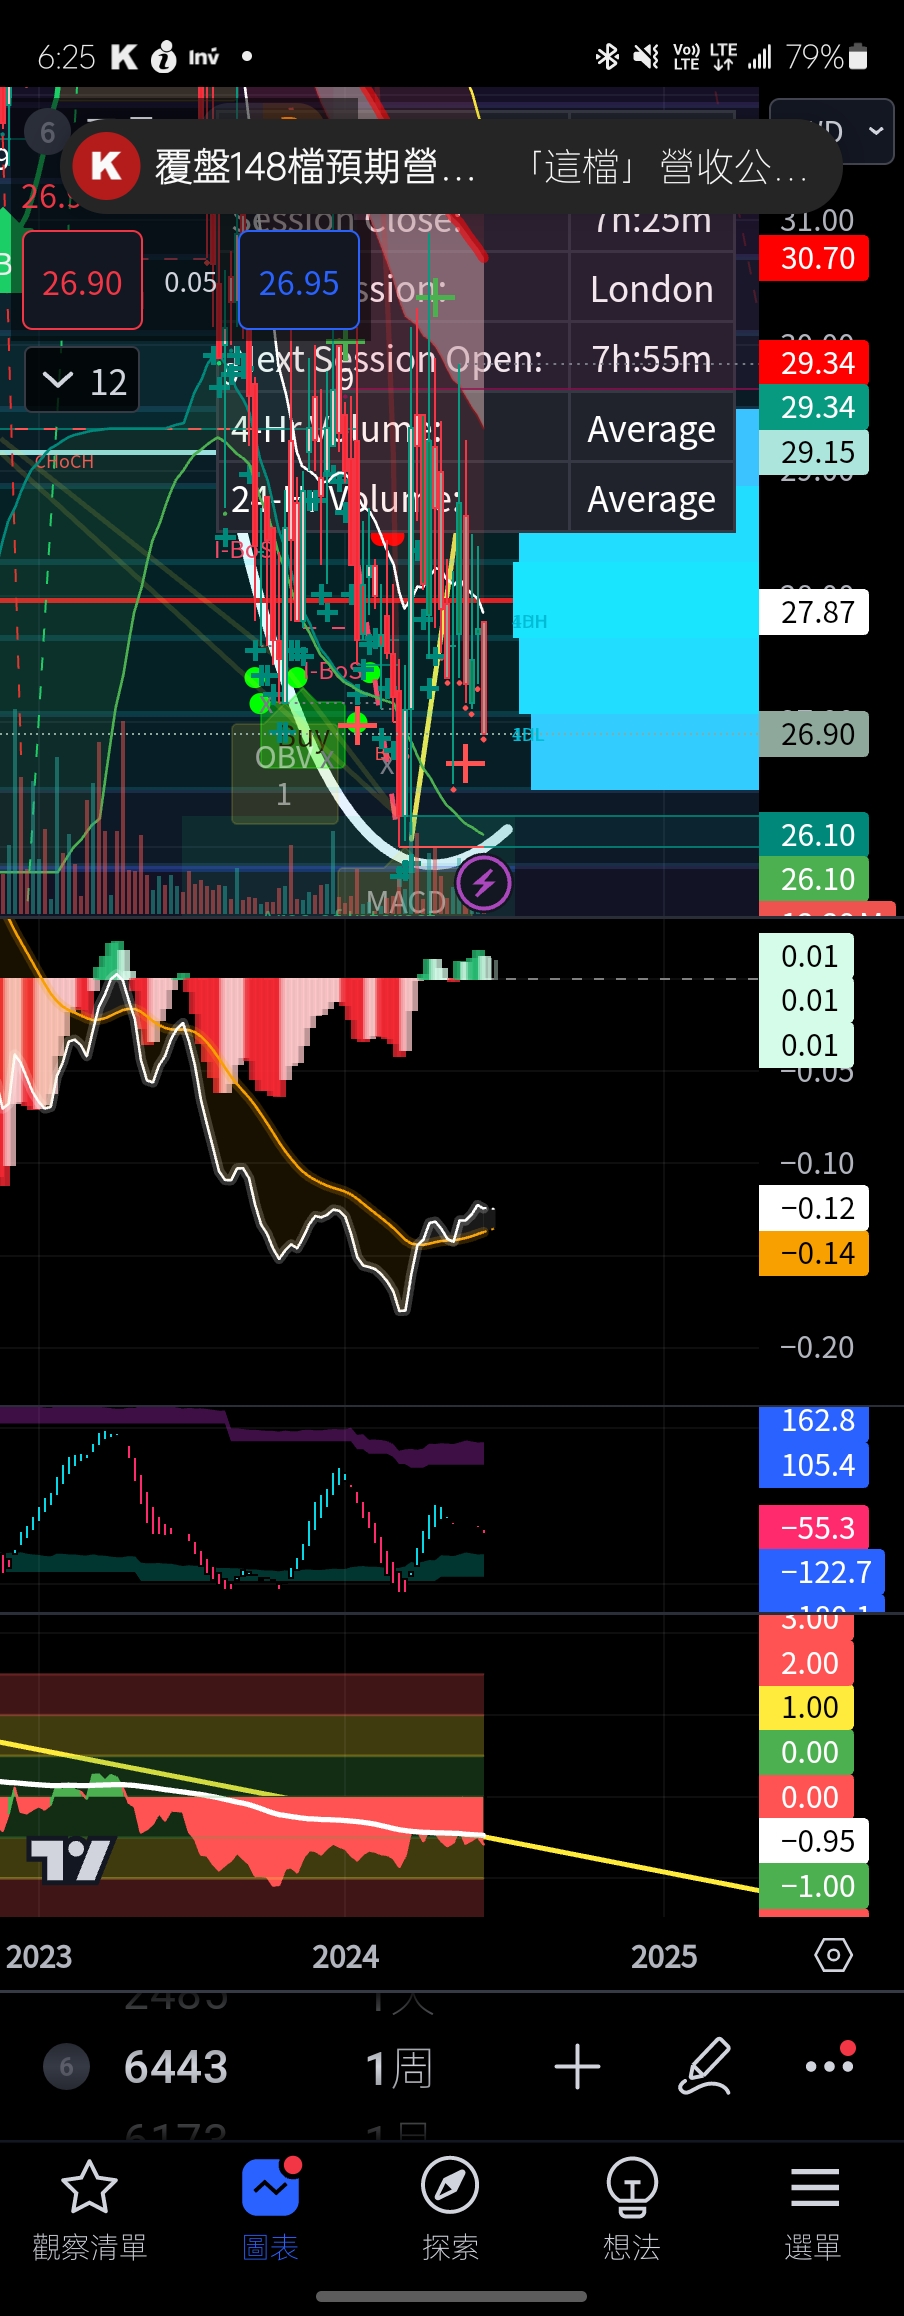
Task: Select the gray 26.90 price label
Action: click(814, 734)
